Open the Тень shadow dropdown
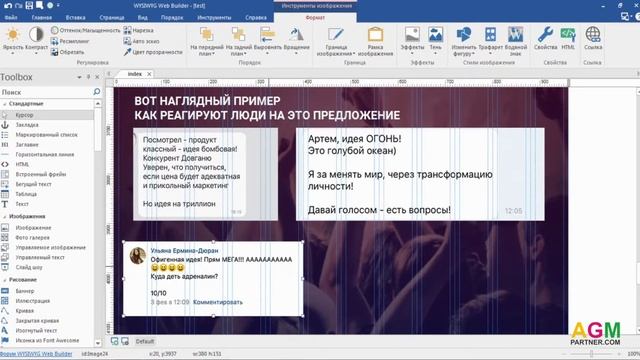640x360 pixels. (x=436, y=41)
